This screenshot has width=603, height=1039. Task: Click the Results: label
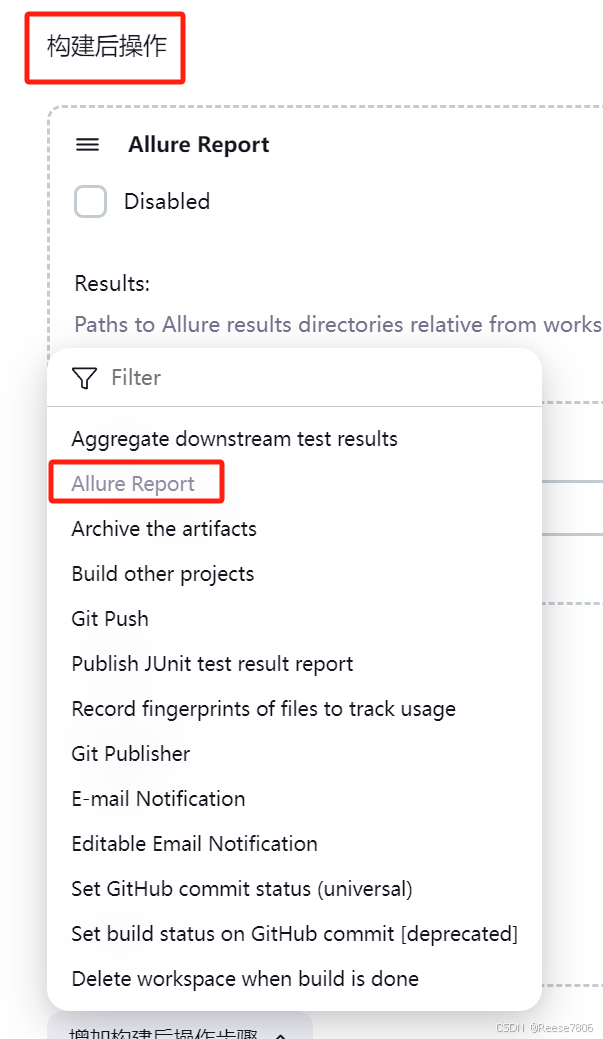coord(112,284)
